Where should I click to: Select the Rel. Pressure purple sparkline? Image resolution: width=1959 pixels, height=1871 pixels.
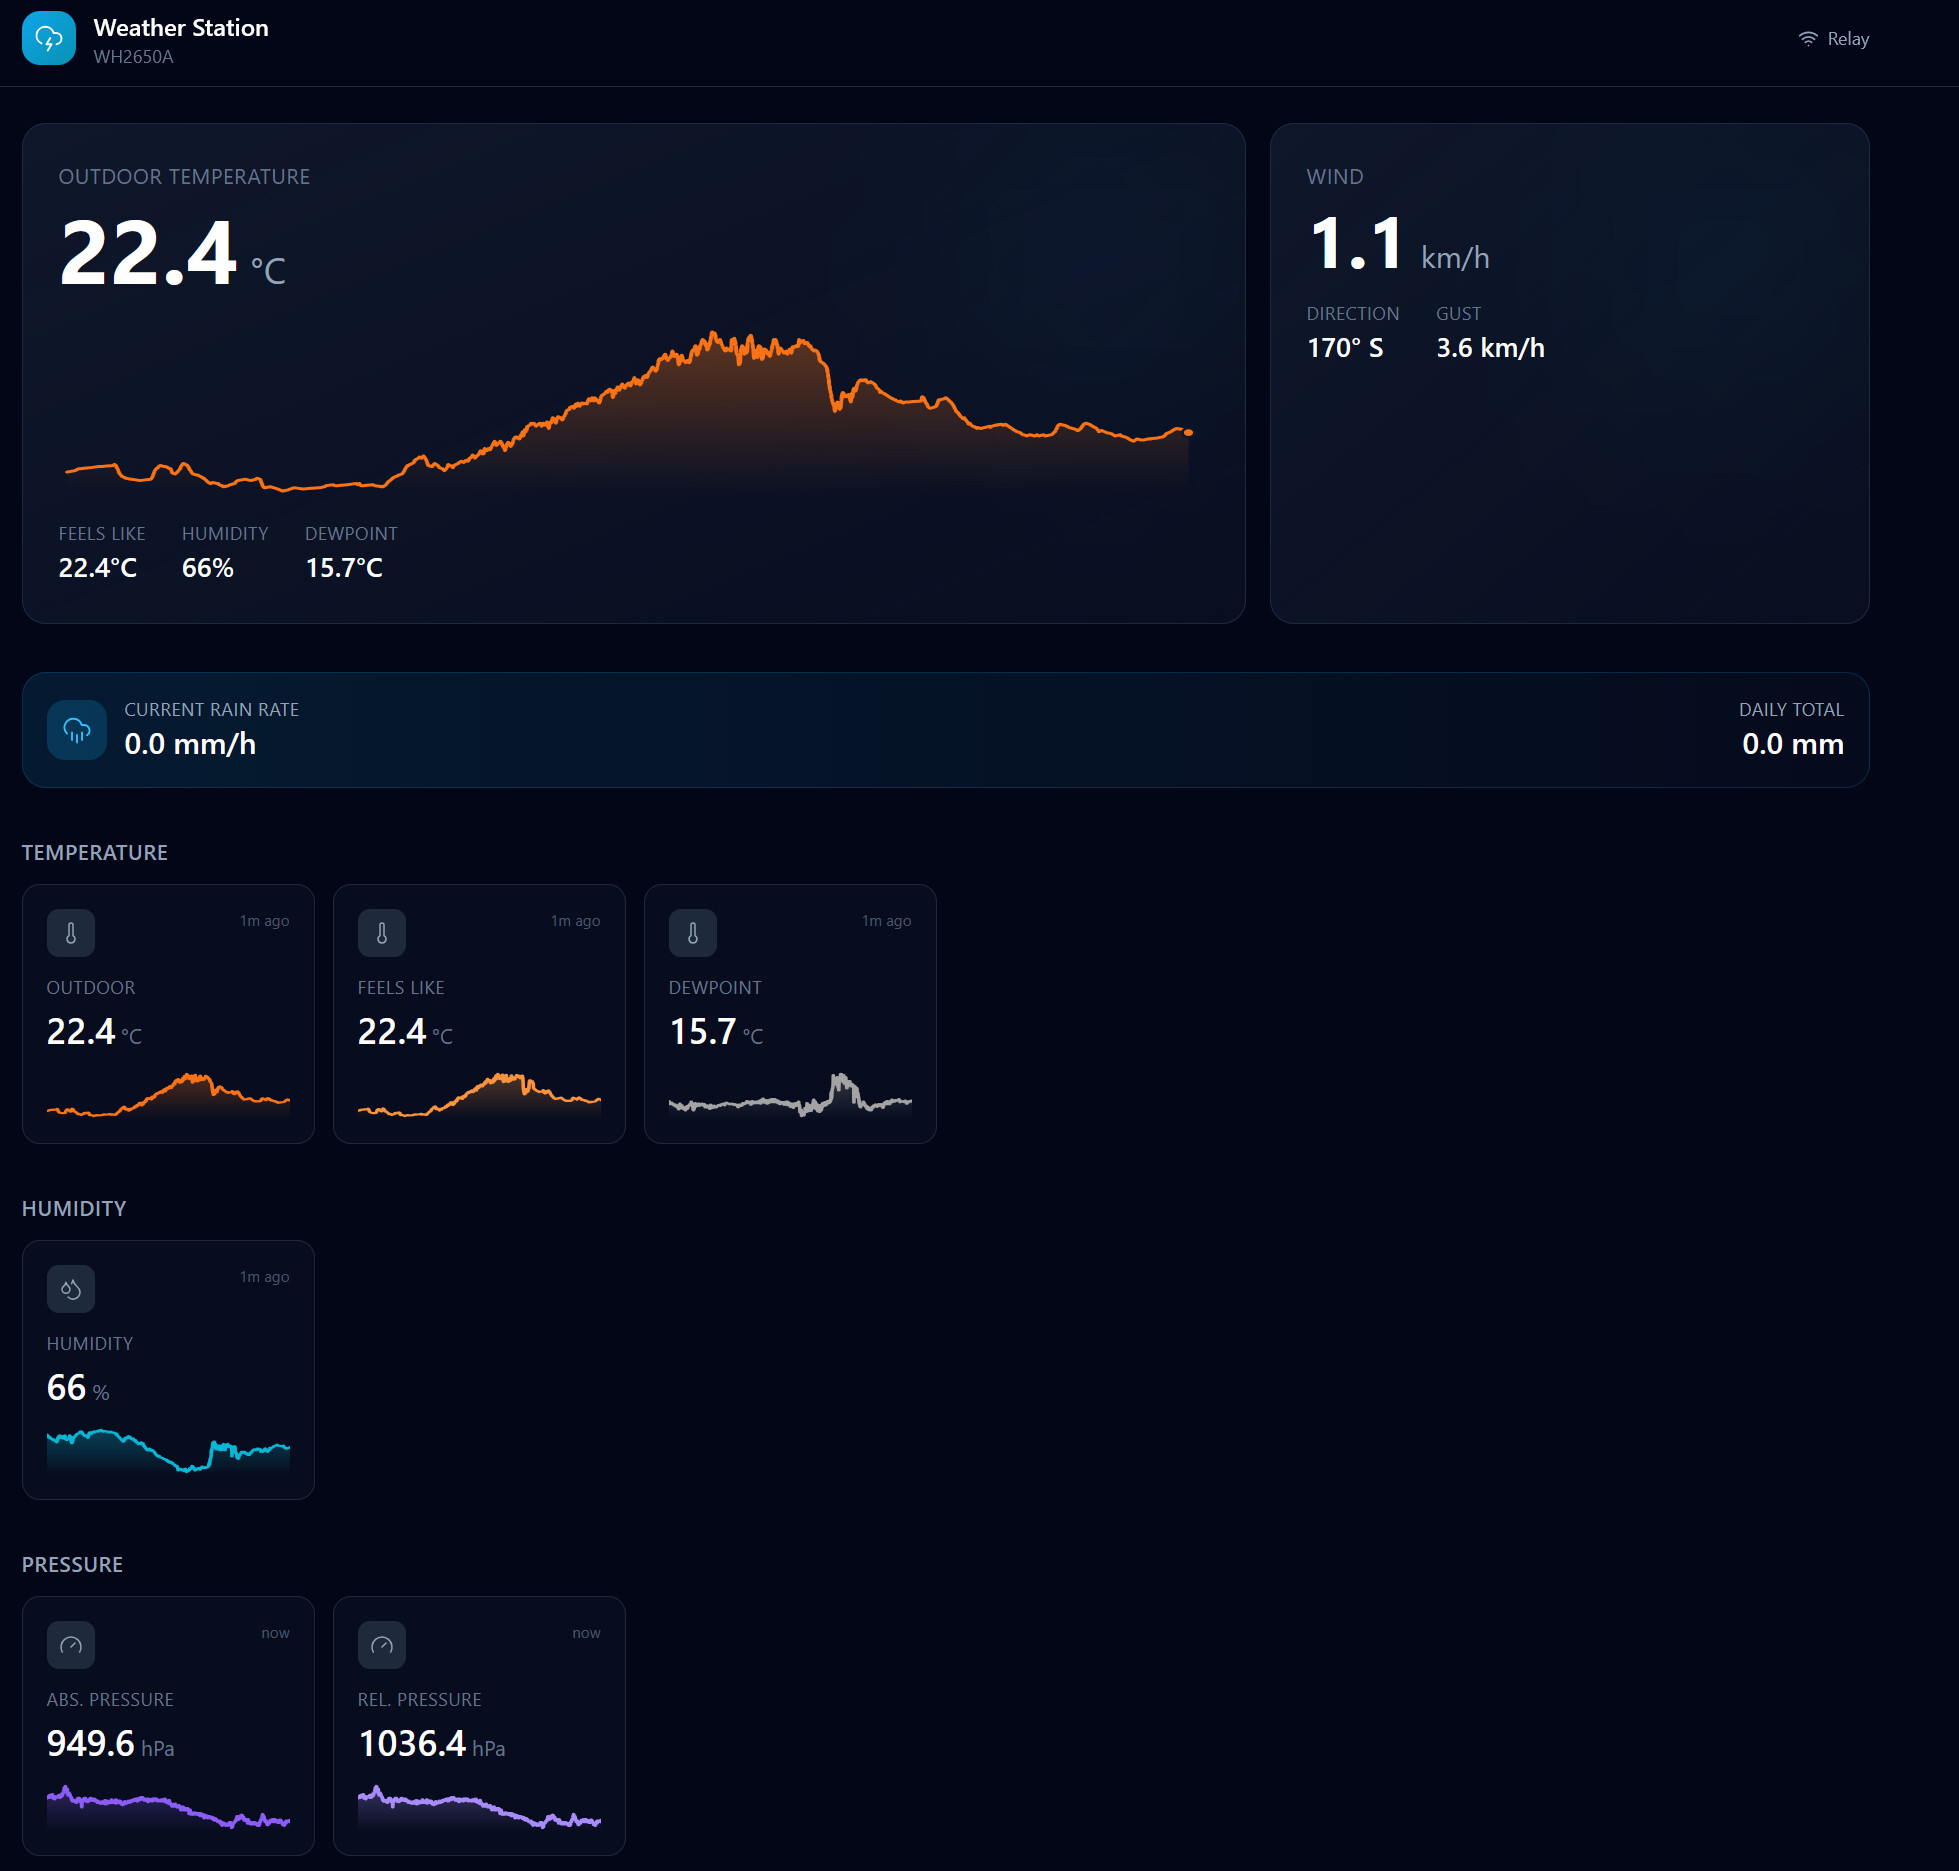[x=479, y=1807]
